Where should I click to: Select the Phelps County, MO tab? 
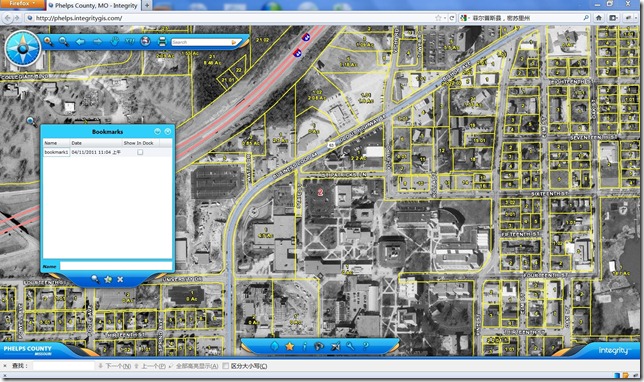point(93,5)
